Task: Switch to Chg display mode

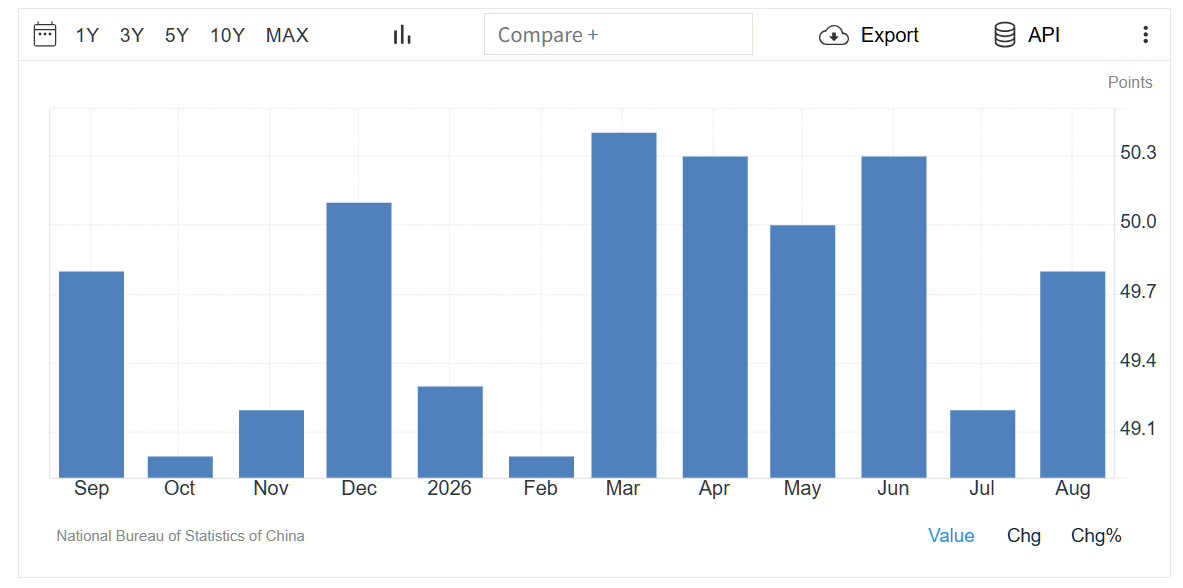Action: click(1024, 536)
